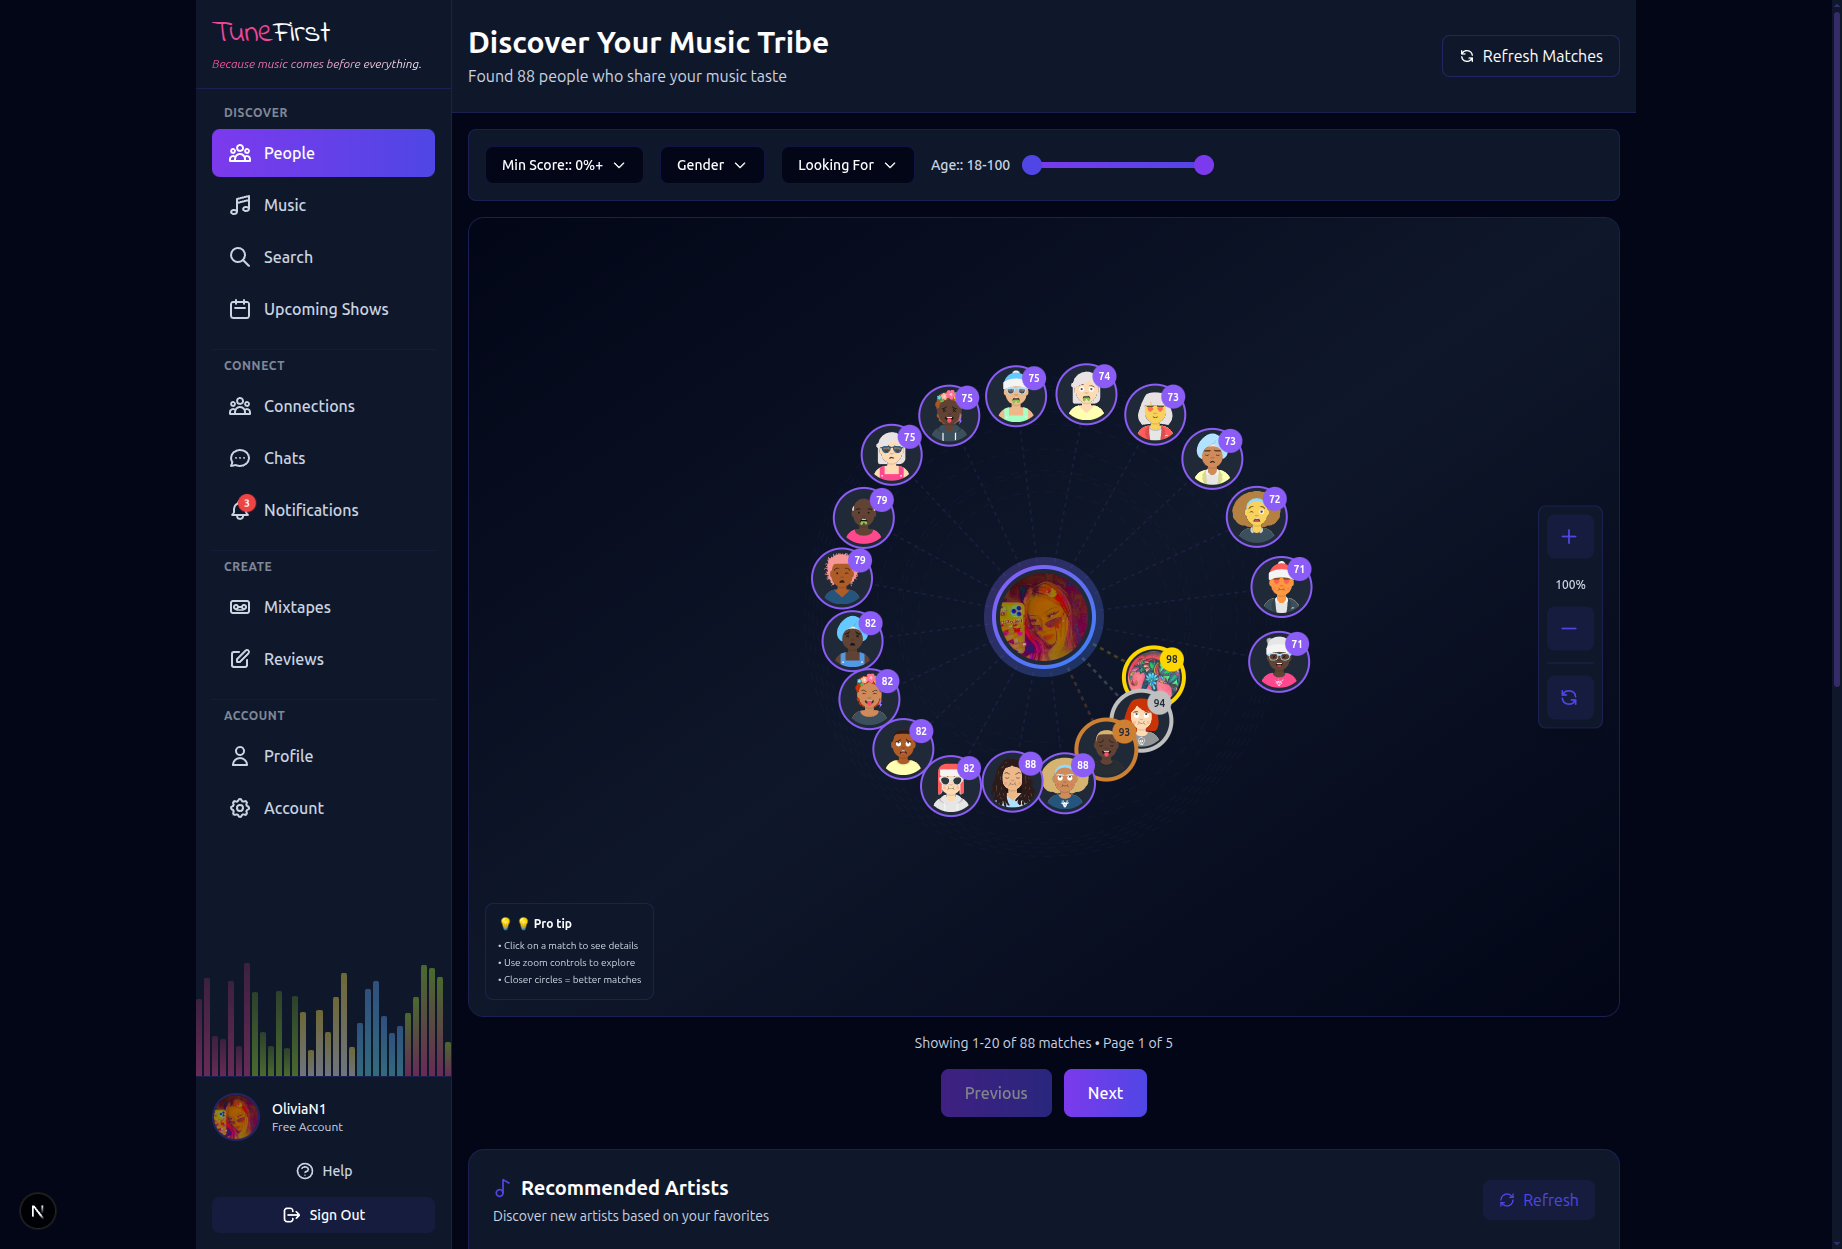
Task: Click the Notifications bell with badge
Action: point(240,509)
